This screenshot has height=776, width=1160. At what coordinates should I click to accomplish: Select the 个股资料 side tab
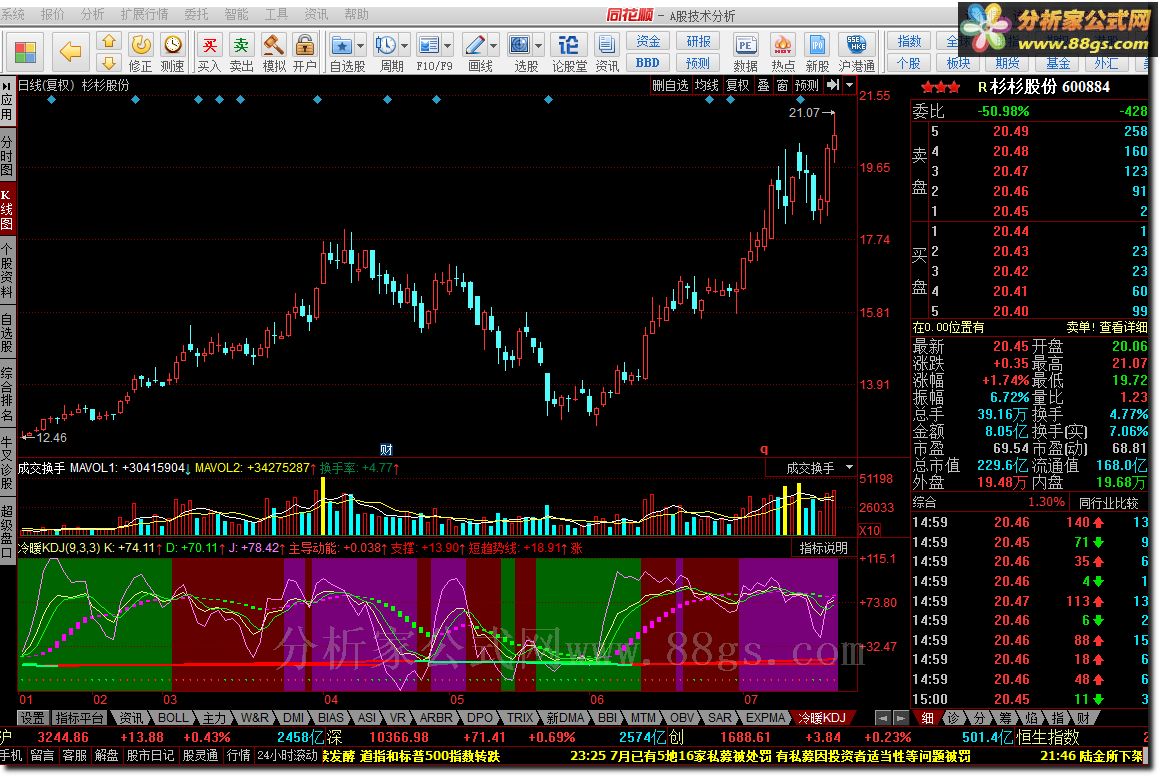7,269
